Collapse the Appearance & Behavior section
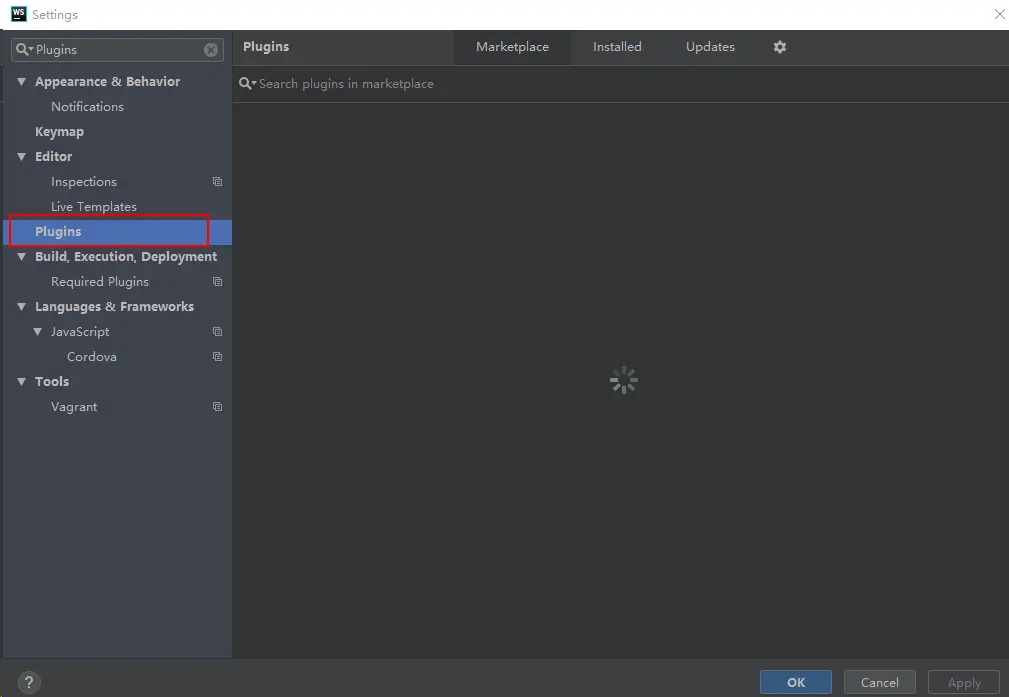1009x697 pixels. click(x=21, y=82)
